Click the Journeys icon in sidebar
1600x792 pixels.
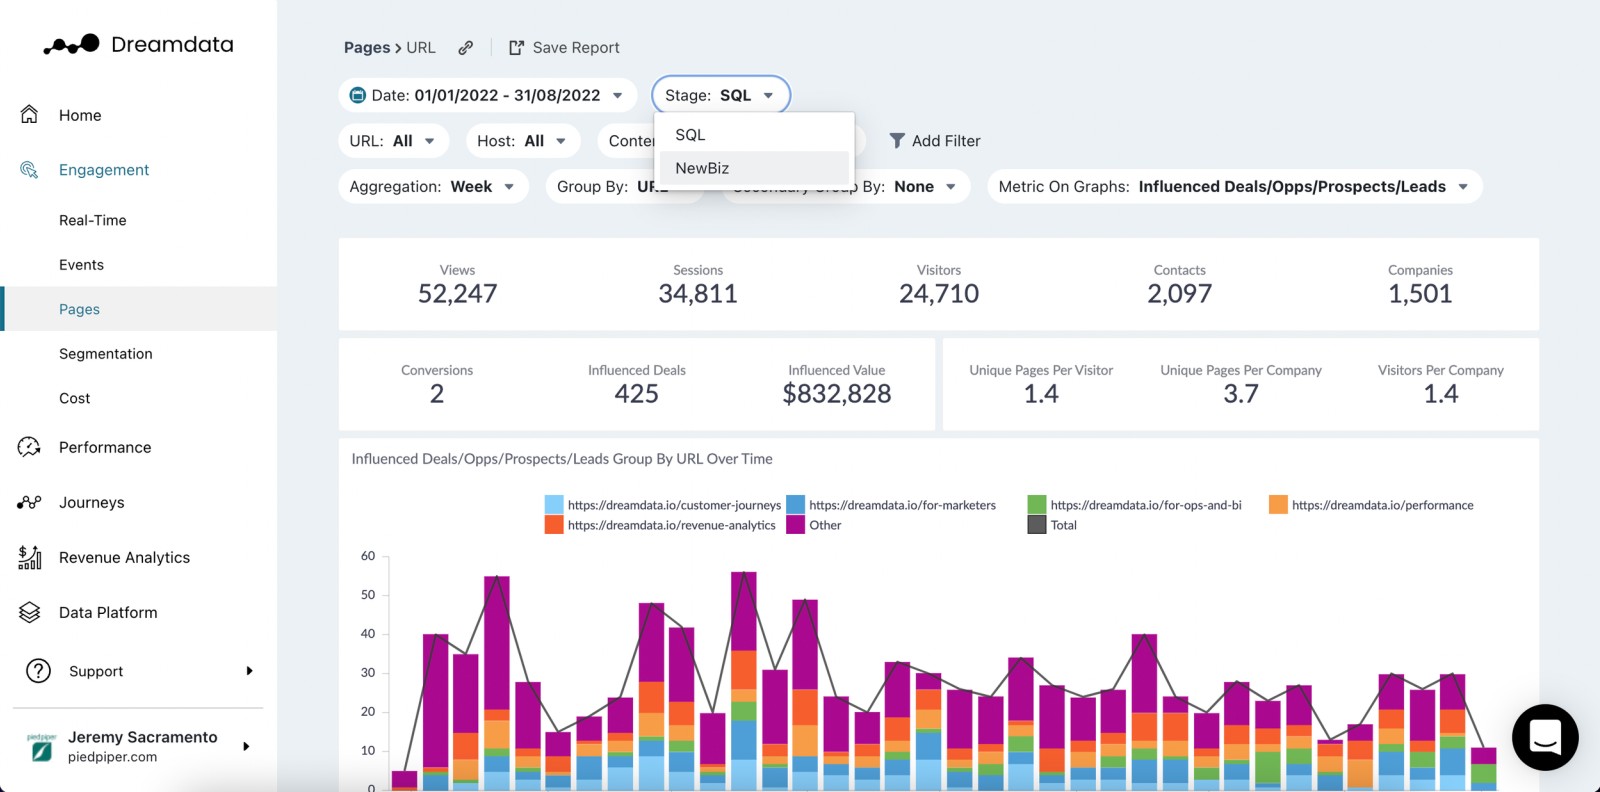pyautogui.click(x=30, y=502)
